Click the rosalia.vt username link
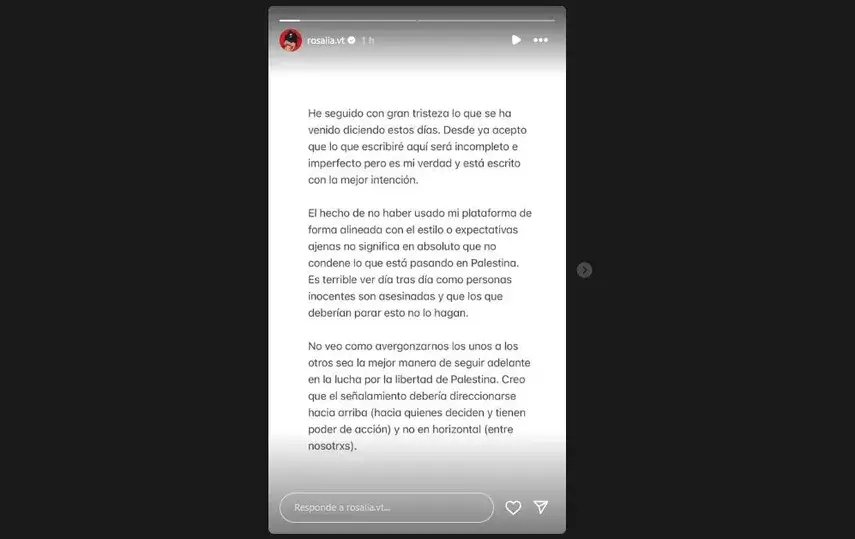This screenshot has width=855, height=539. [x=326, y=40]
